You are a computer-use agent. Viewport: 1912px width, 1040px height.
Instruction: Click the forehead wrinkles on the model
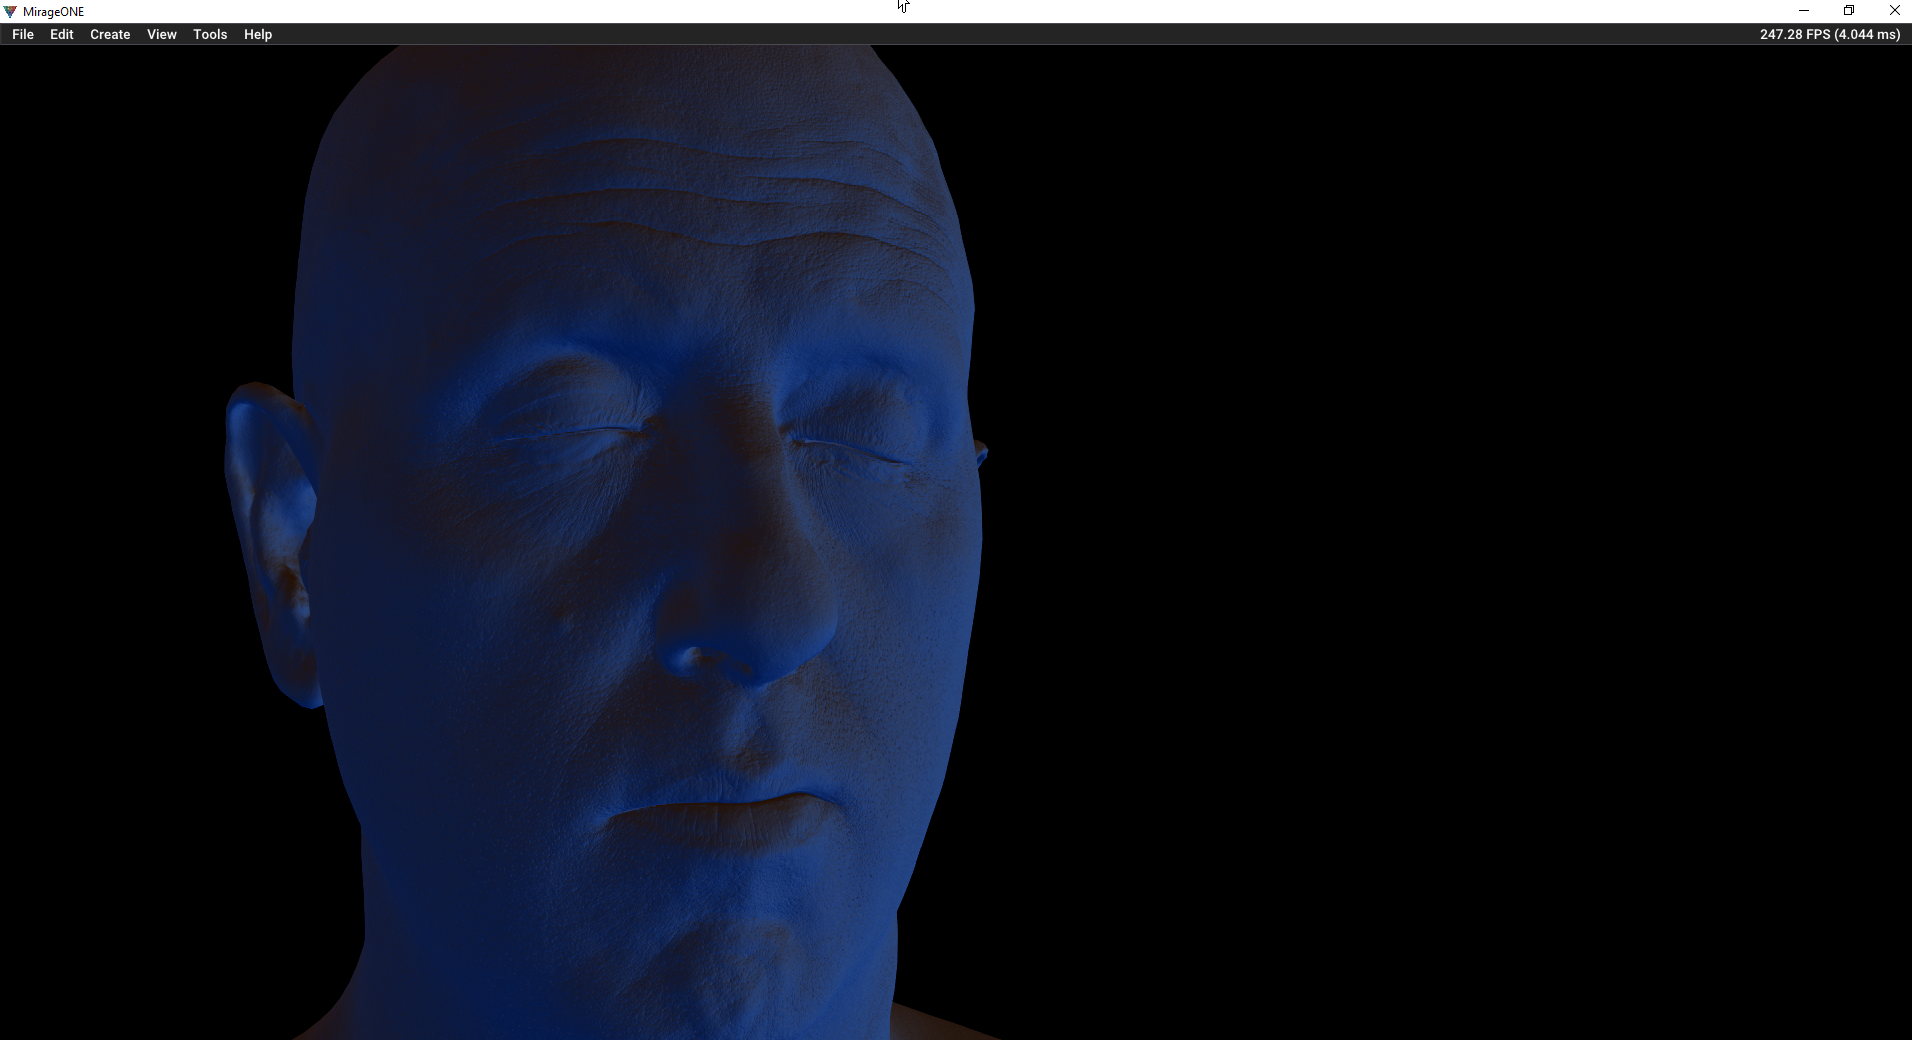pyautogui.click(x=700, y=190)
